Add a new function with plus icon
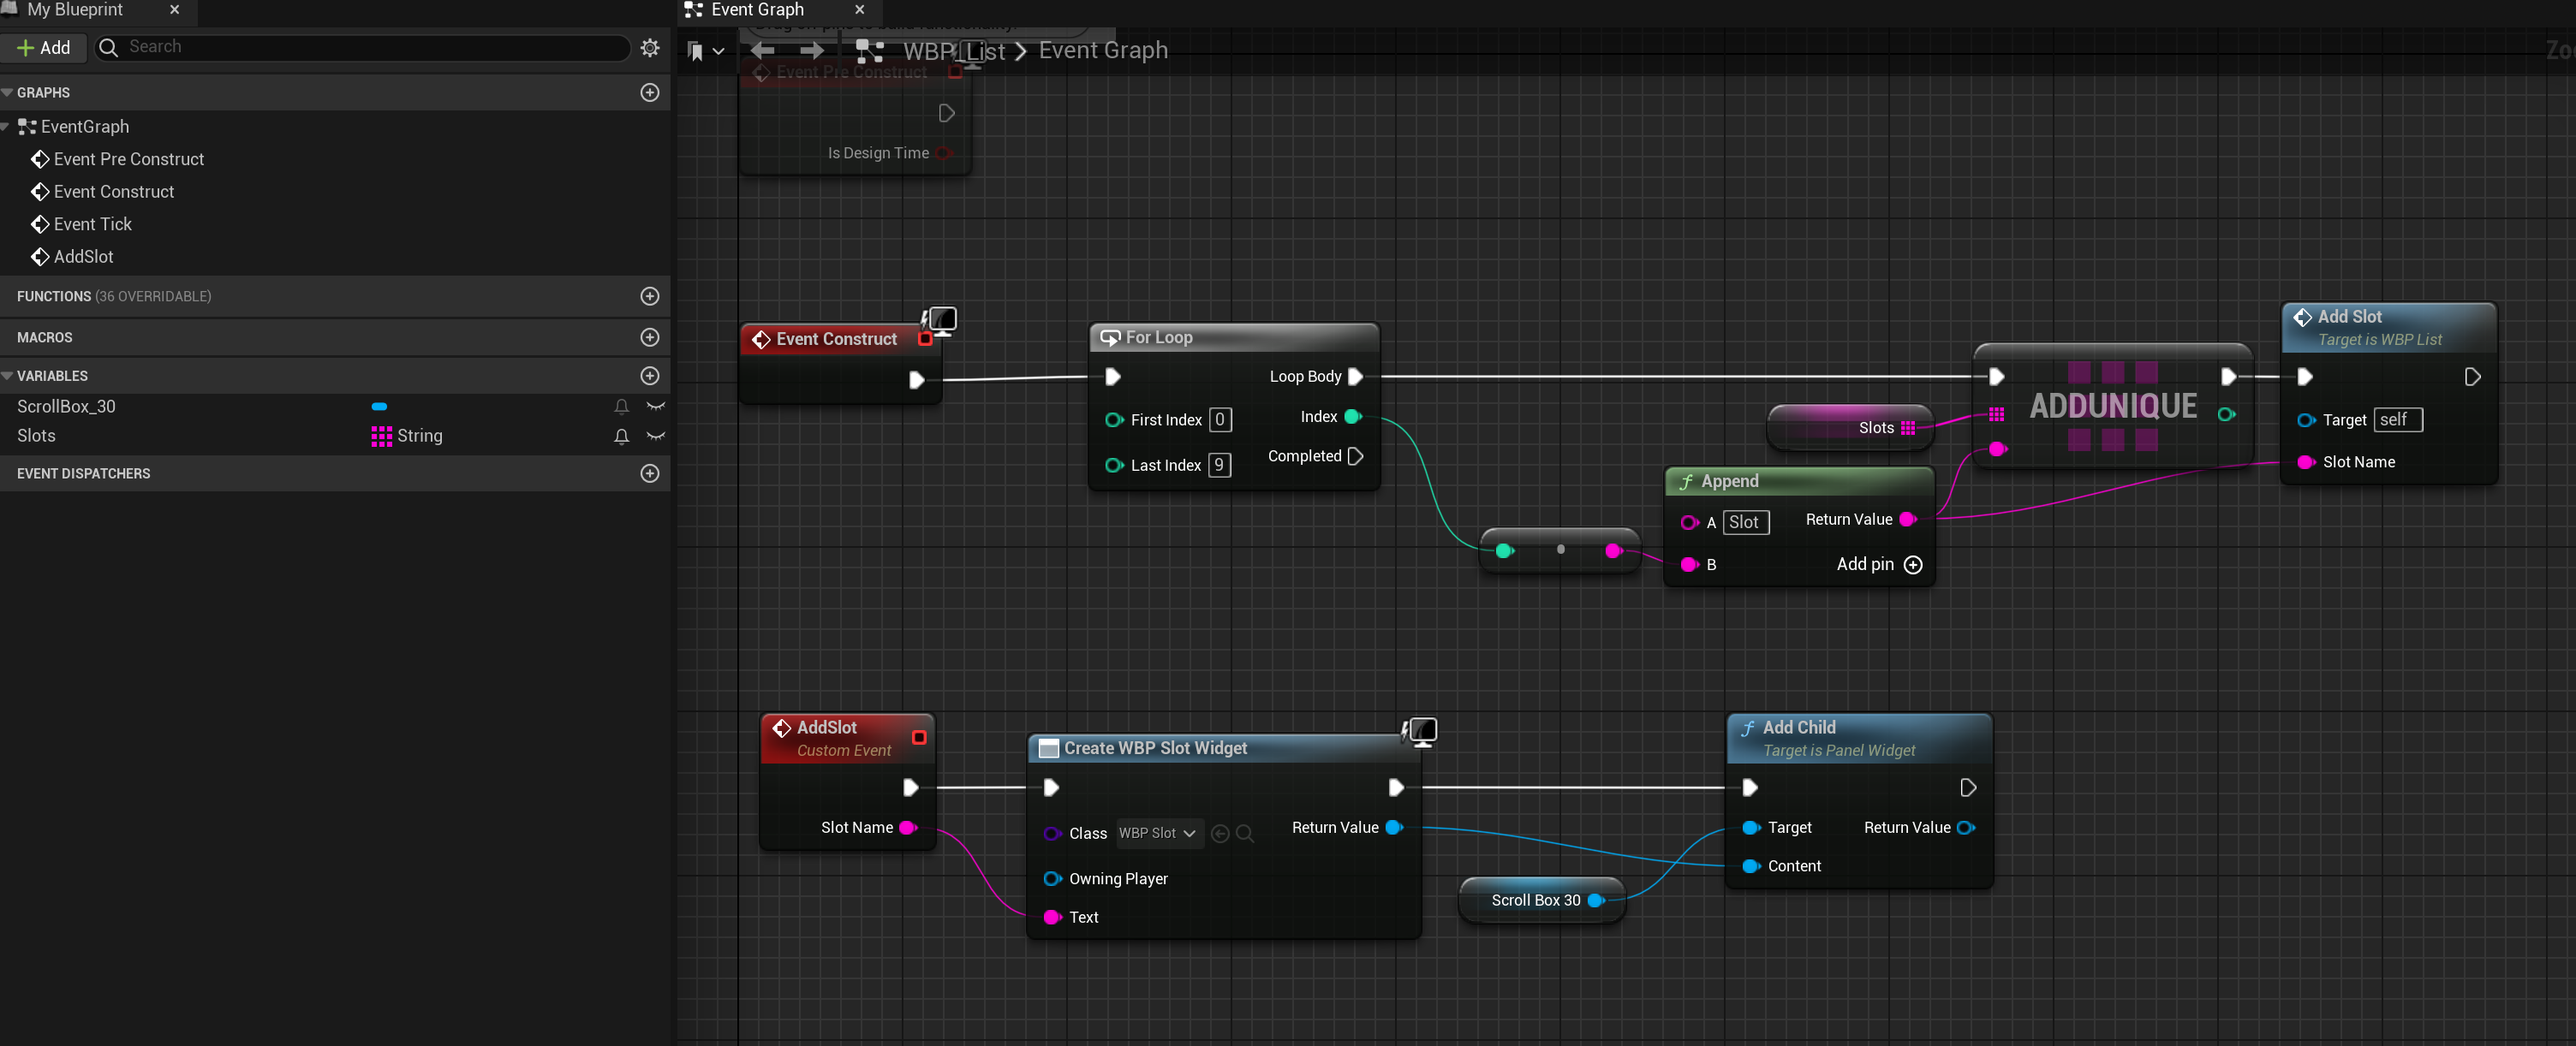The height and width of the screenshot is (1046, 2576). (x=650, y=296)
